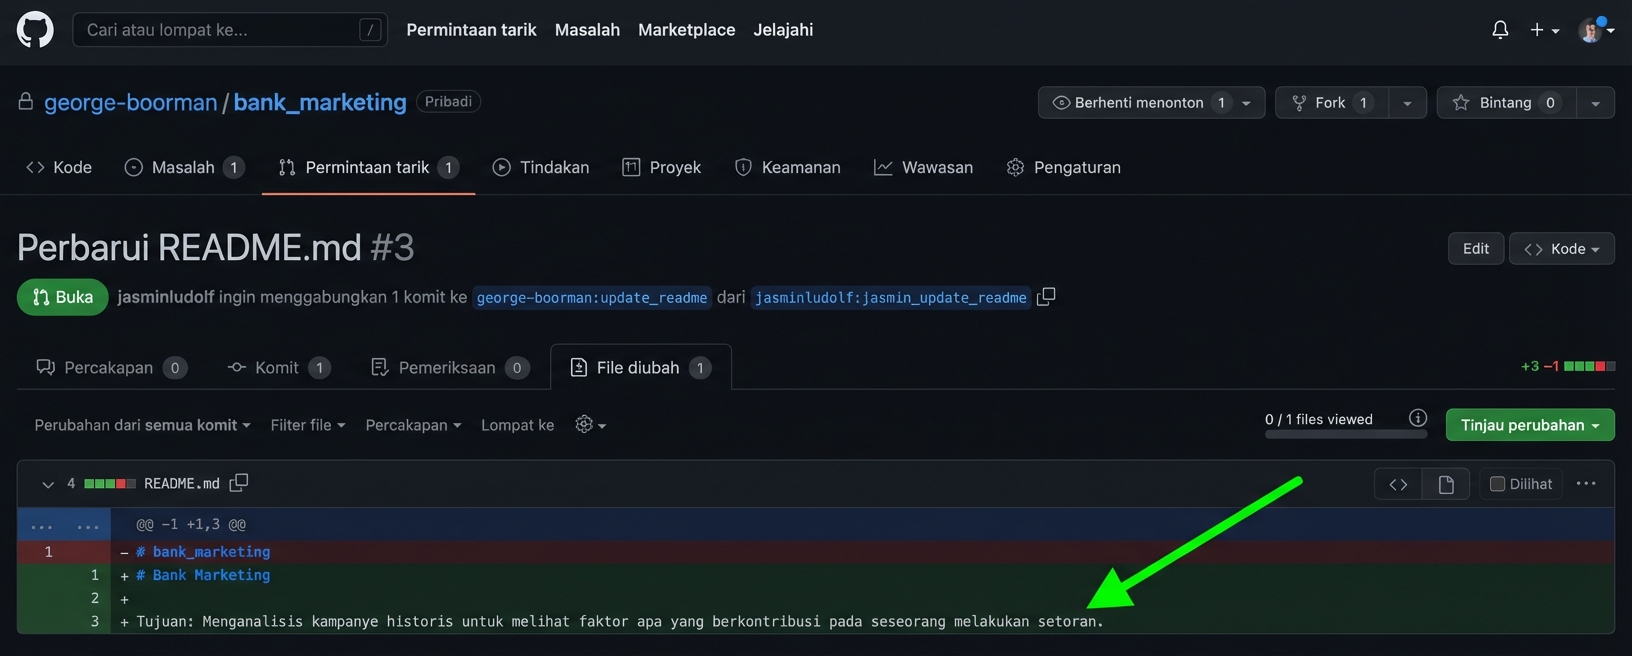
Task: Click the added line starting 'Tujuan: Menganalisis'
Action: coord(620,622)
